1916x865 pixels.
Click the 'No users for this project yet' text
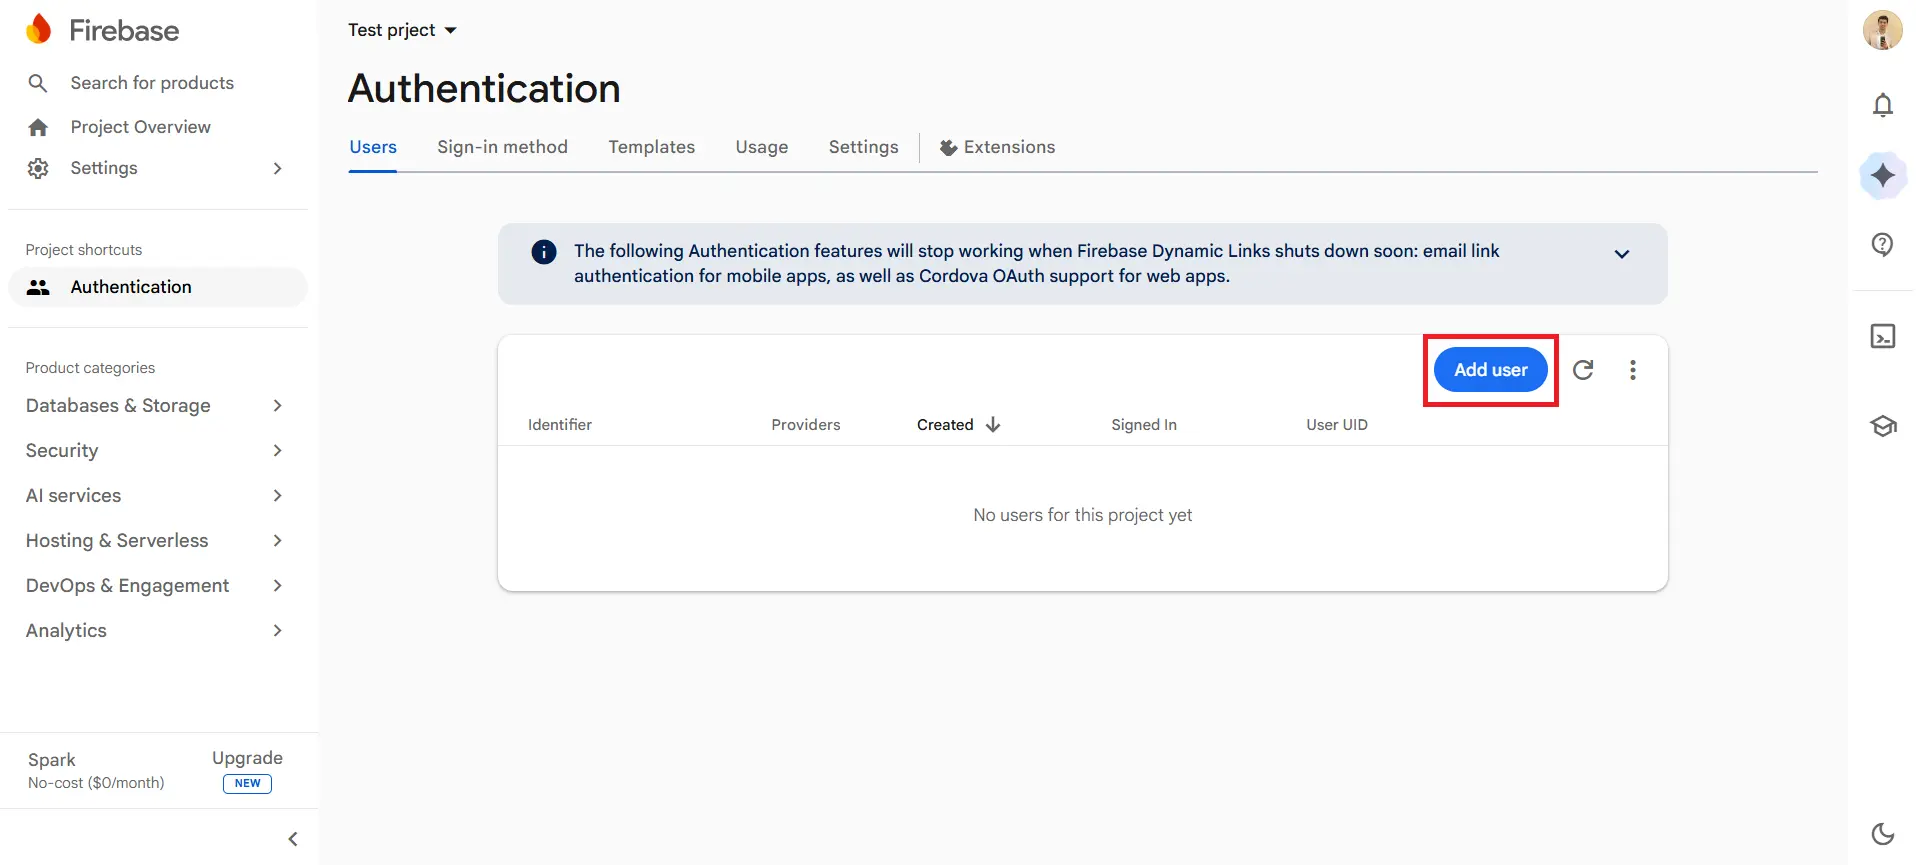1083,515
